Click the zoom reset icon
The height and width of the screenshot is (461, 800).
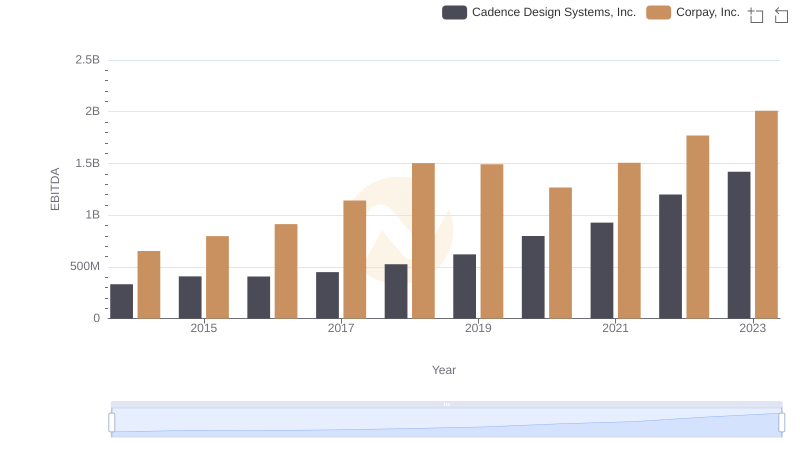[782, 15]
